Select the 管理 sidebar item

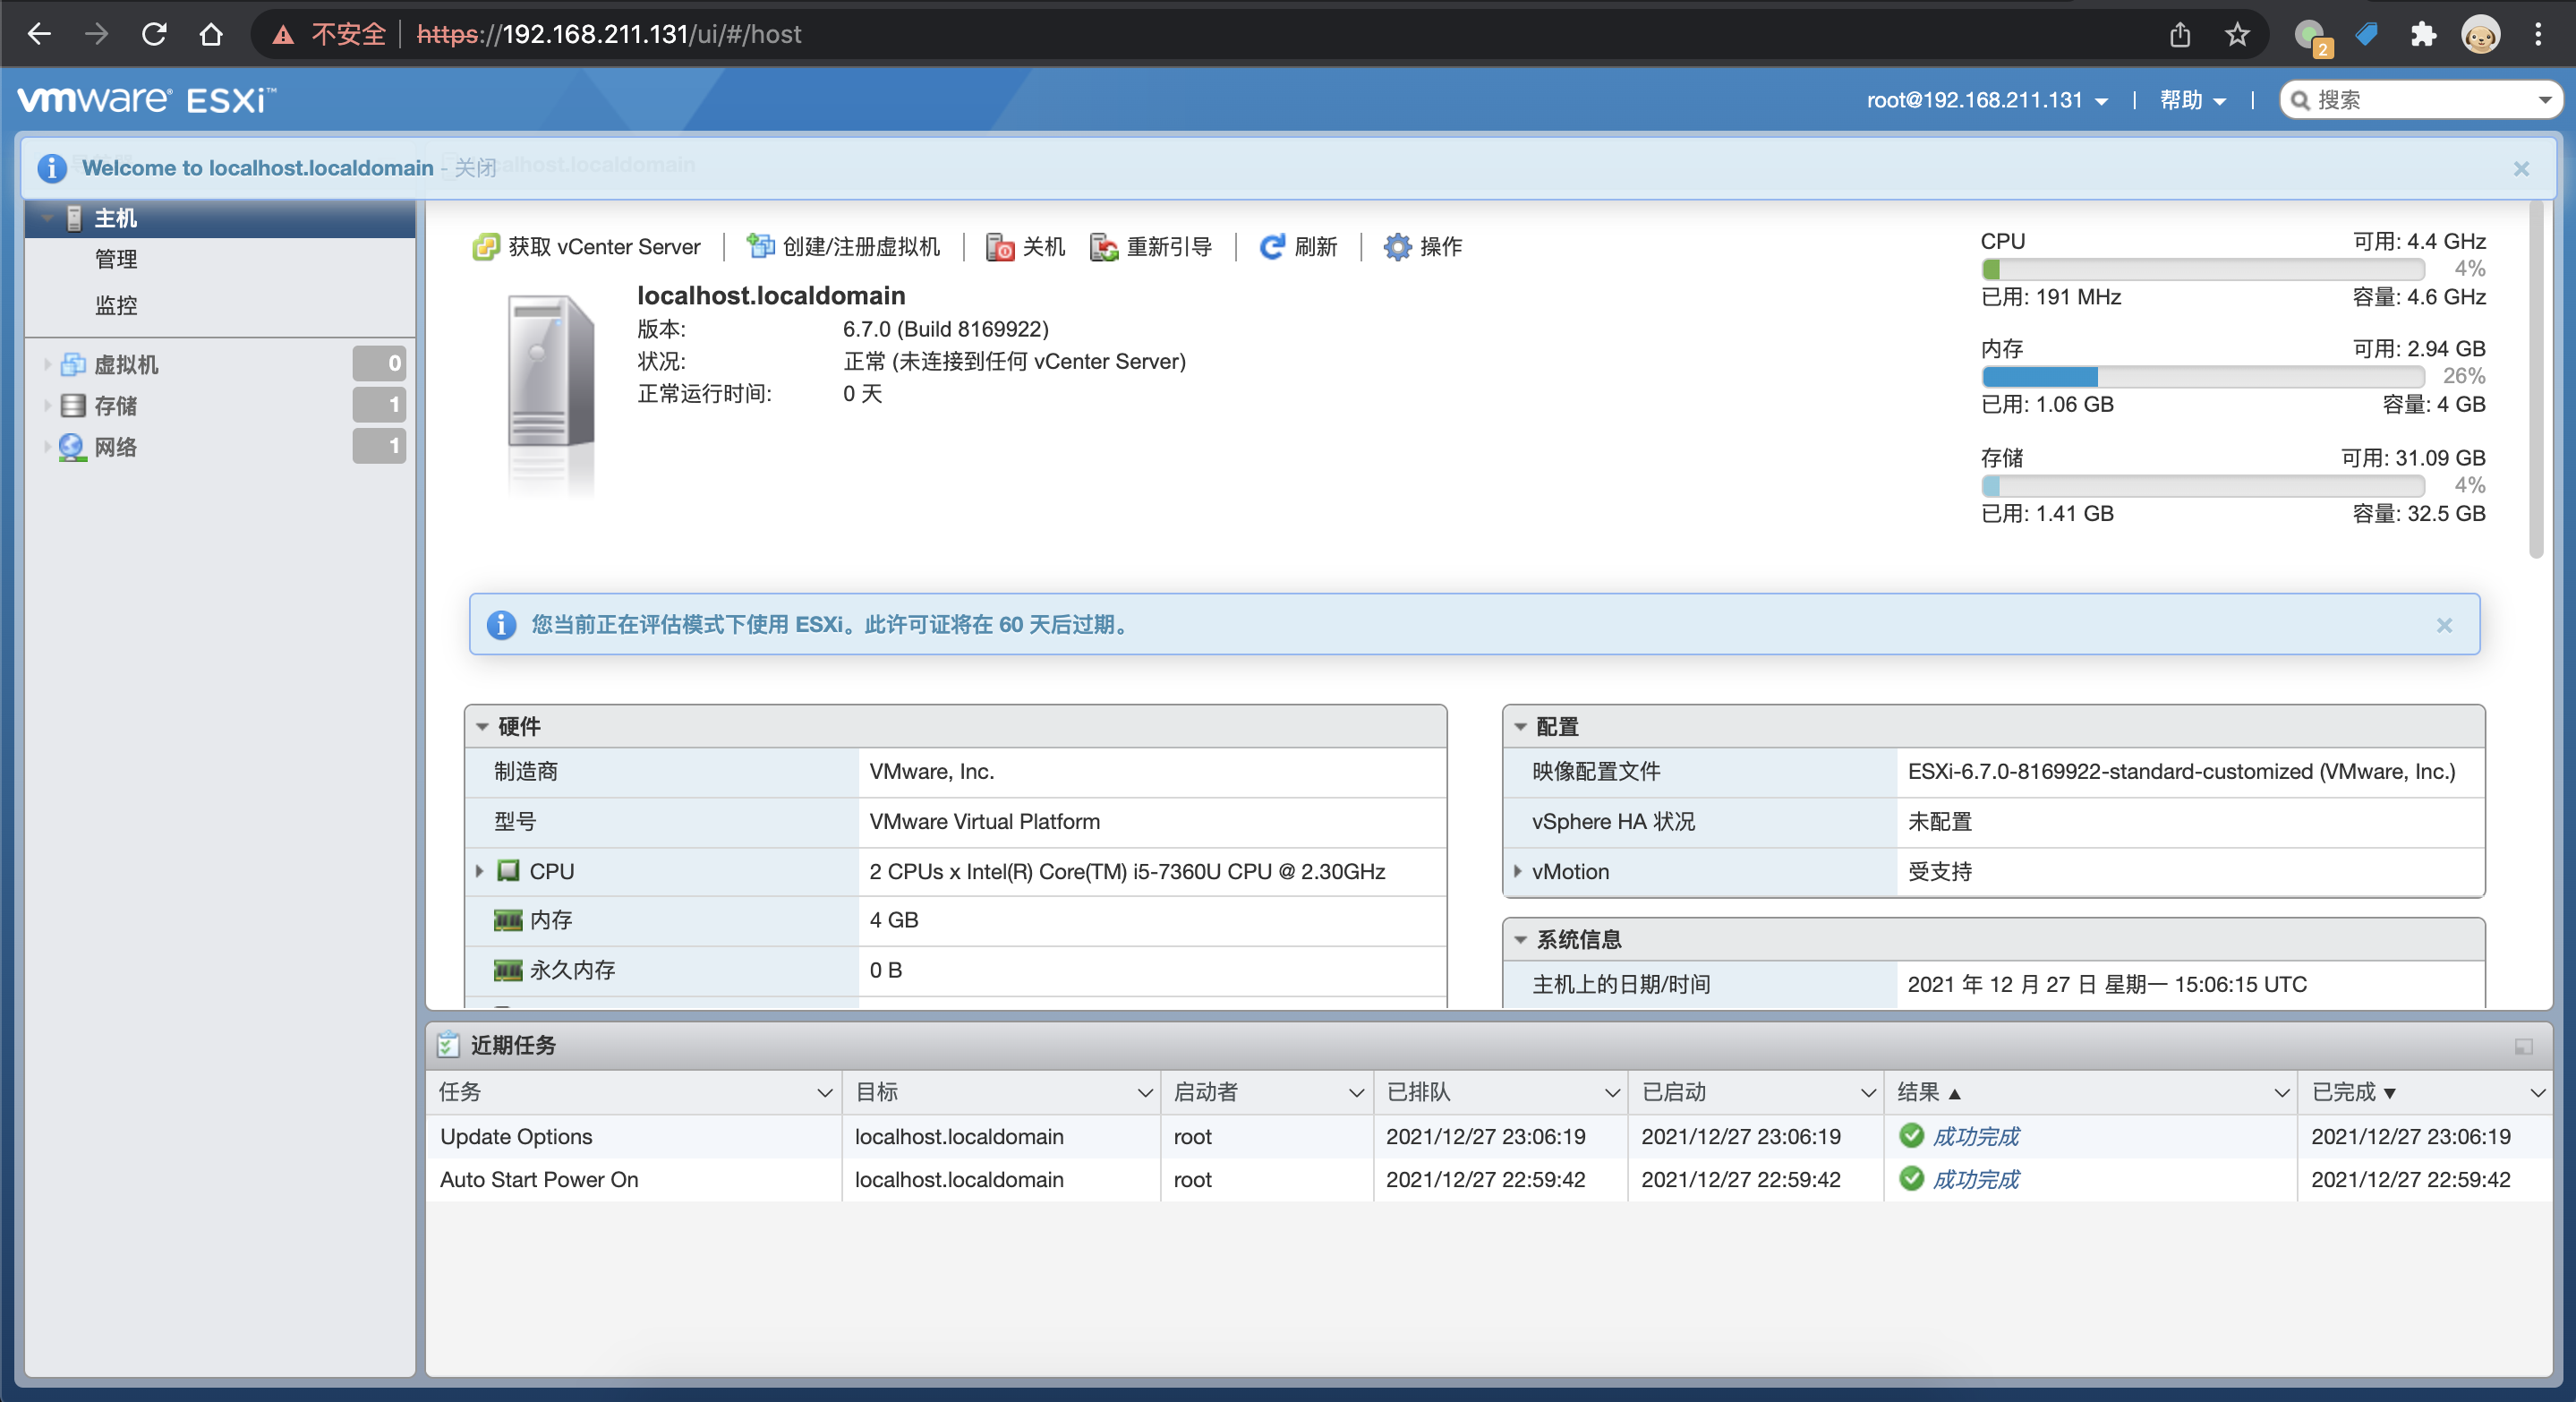(x=116, y=259)
